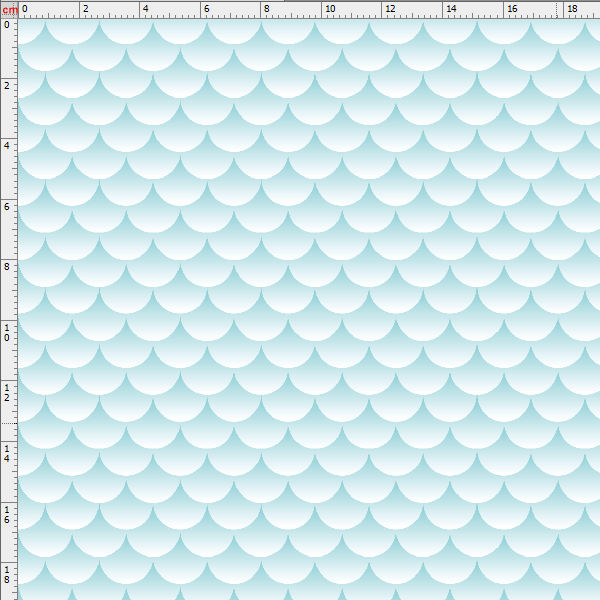Click the 10 mark on horizontal ruler
Viewport: 600px width, 600px height.
click(330, 8)
